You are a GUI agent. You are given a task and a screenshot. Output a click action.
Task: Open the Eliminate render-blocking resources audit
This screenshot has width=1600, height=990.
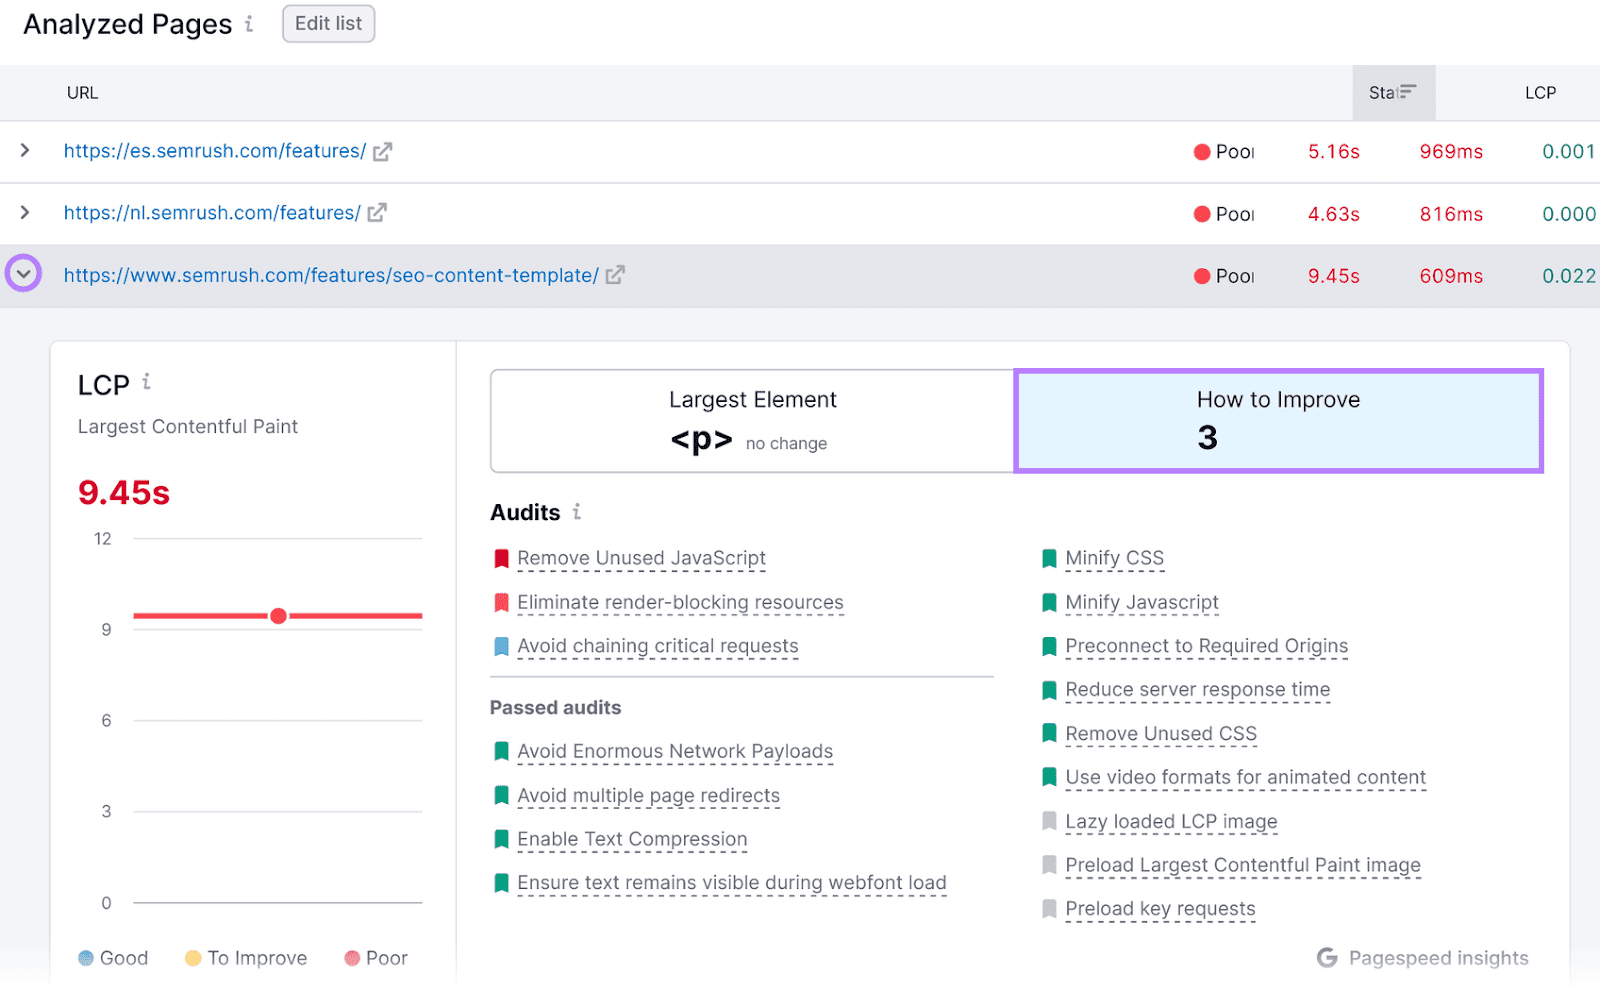pyautogui.click(x=679, y=602)
